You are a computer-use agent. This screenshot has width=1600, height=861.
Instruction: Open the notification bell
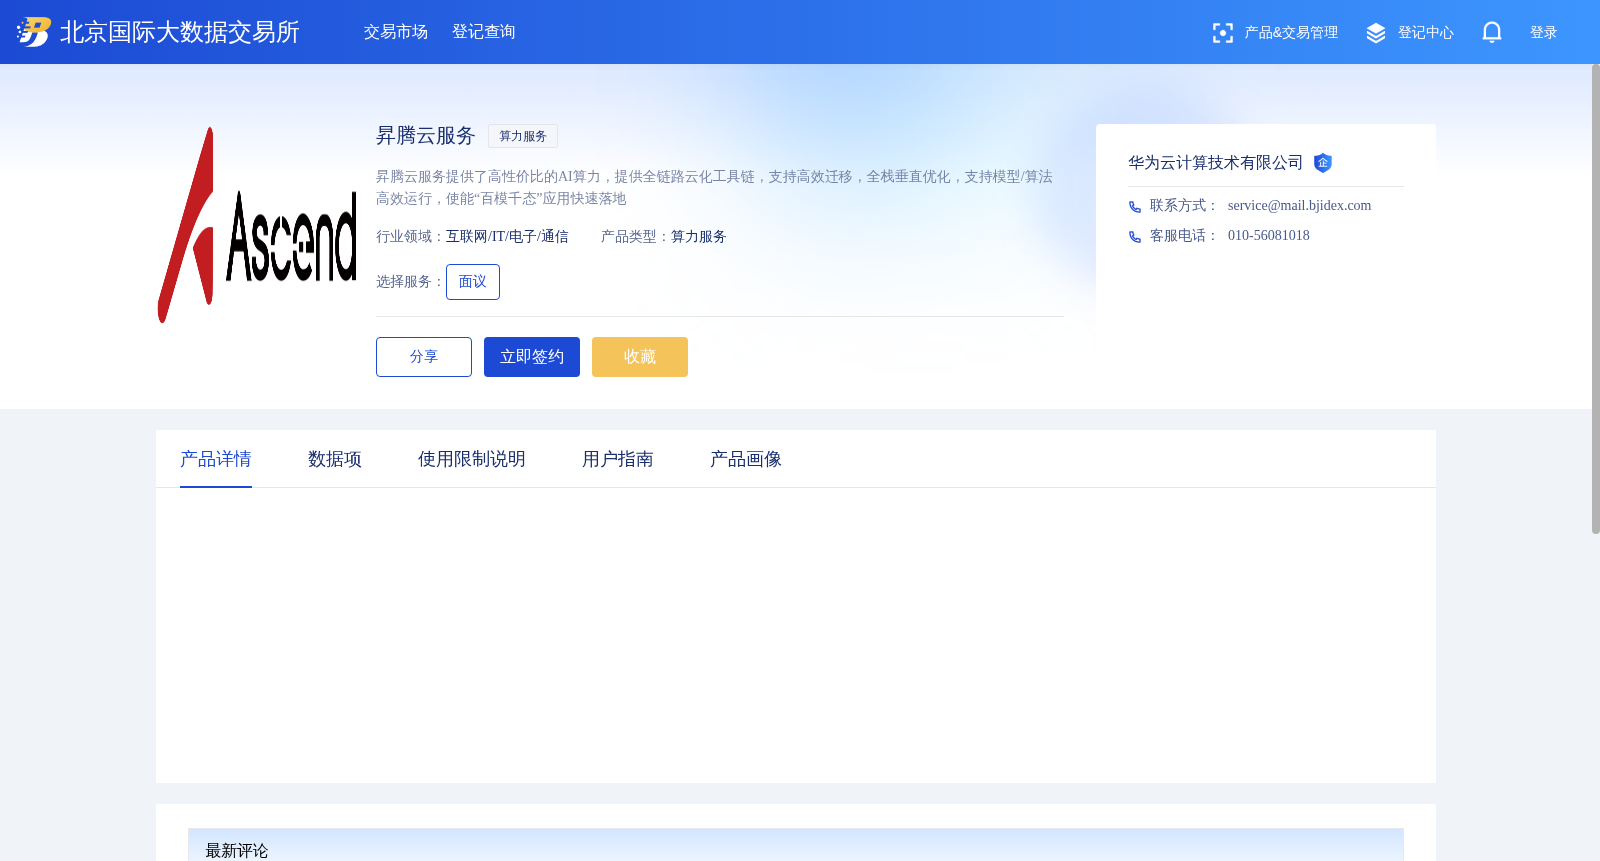point(1492,33)
